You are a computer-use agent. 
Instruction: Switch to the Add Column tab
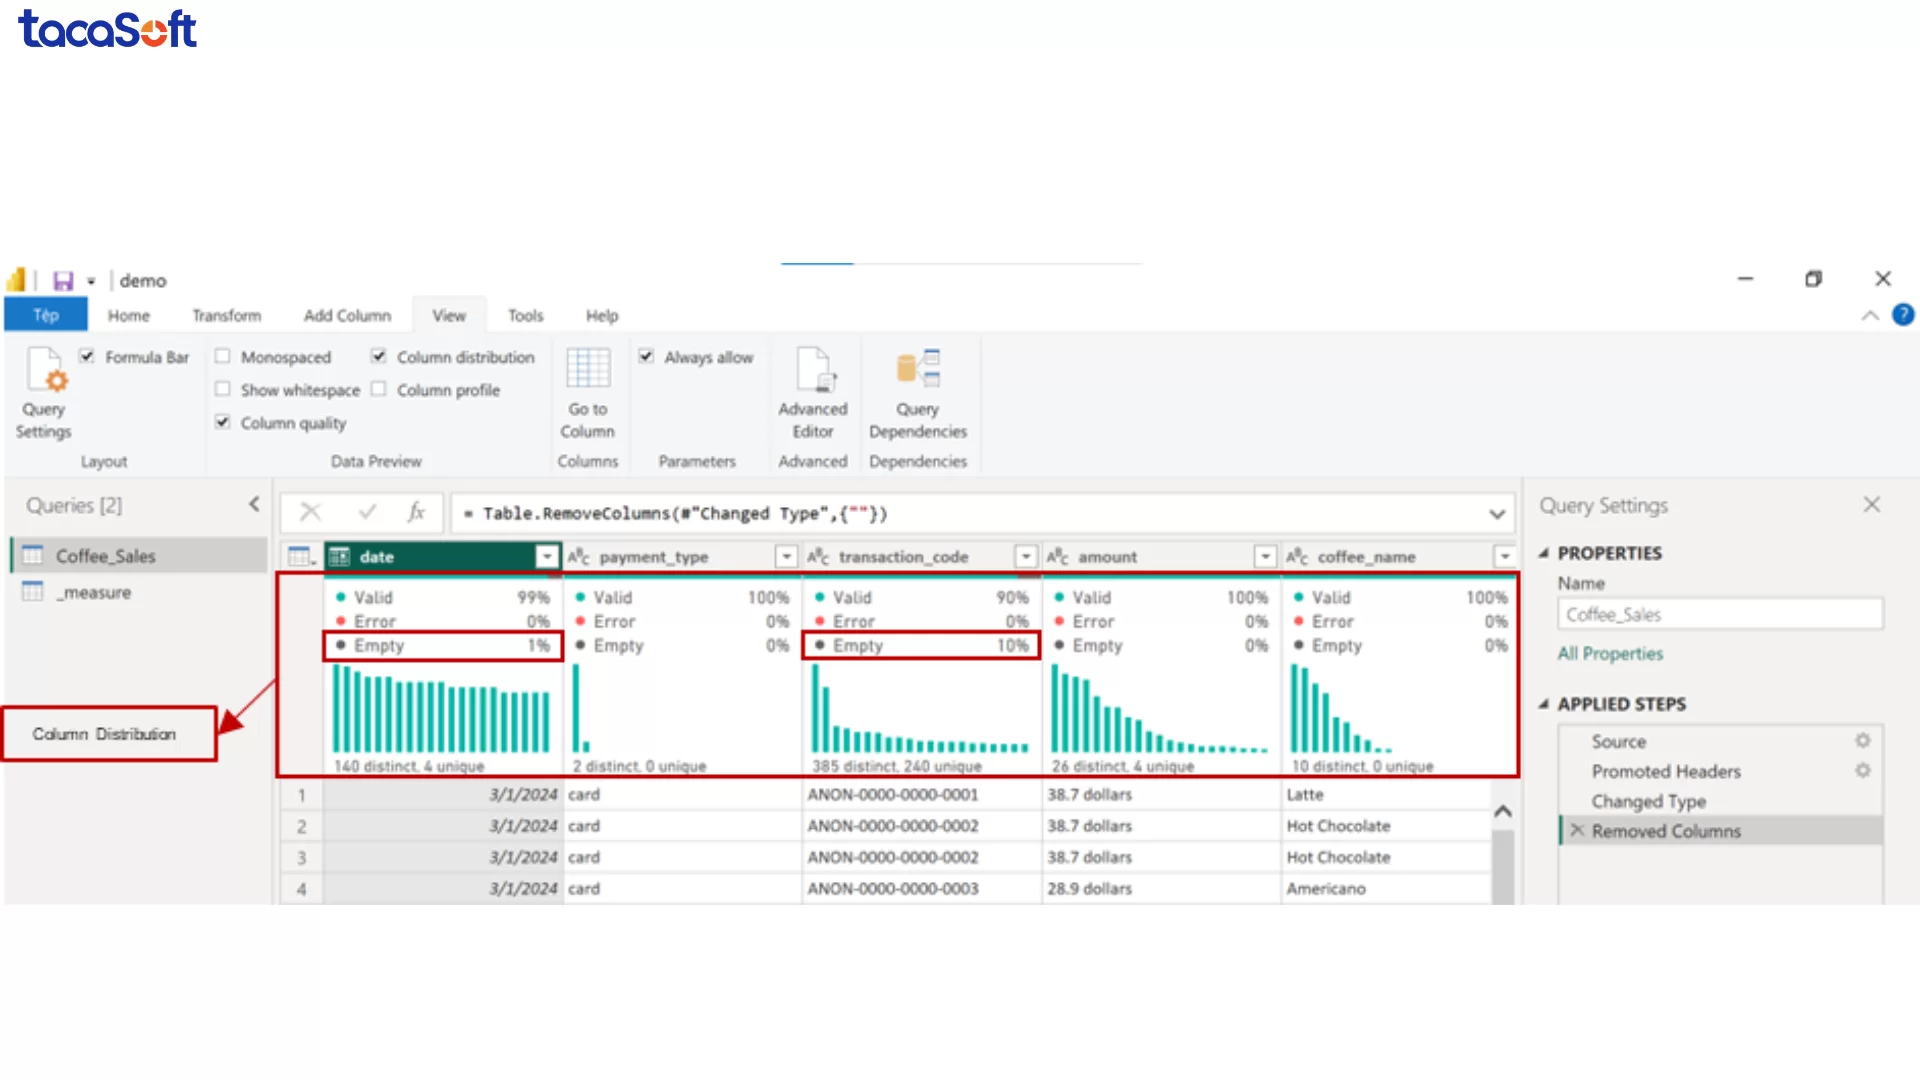tap(347, 315)
